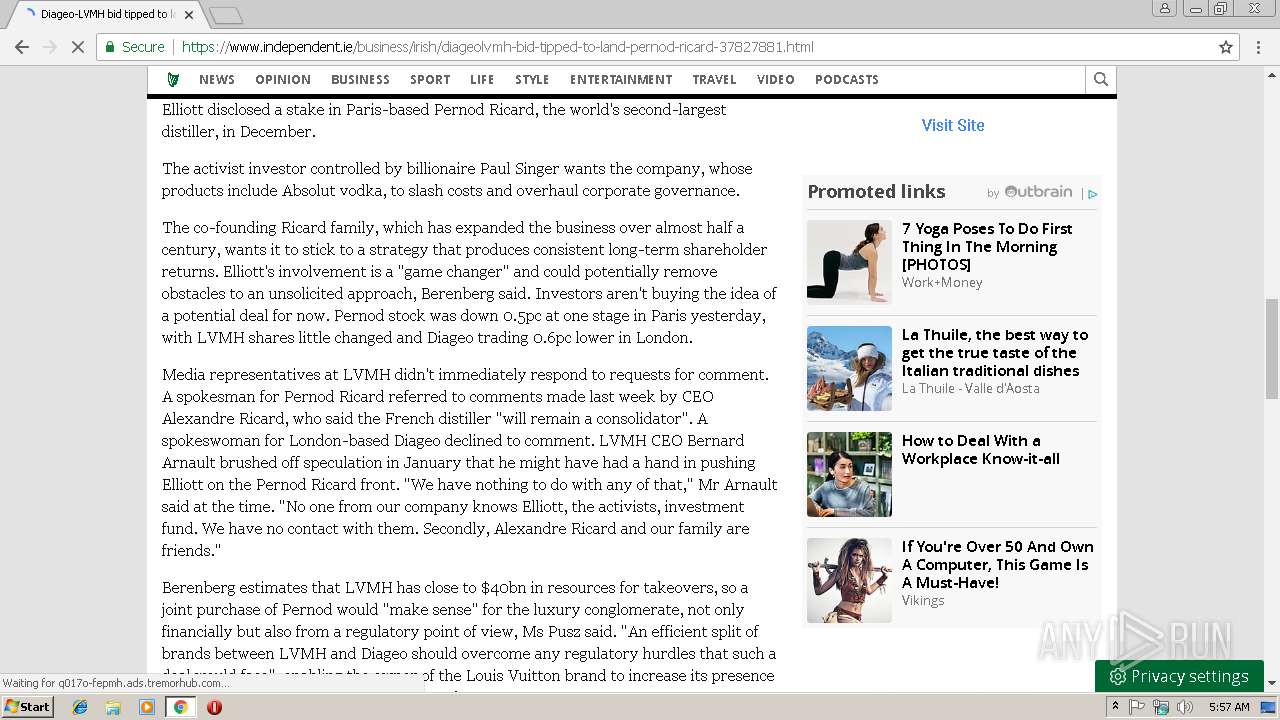Image resolution: width=1280 pixels, height=720 pixels.
Task: Open the VIDEO section
Action: click(x=776, y=80)
